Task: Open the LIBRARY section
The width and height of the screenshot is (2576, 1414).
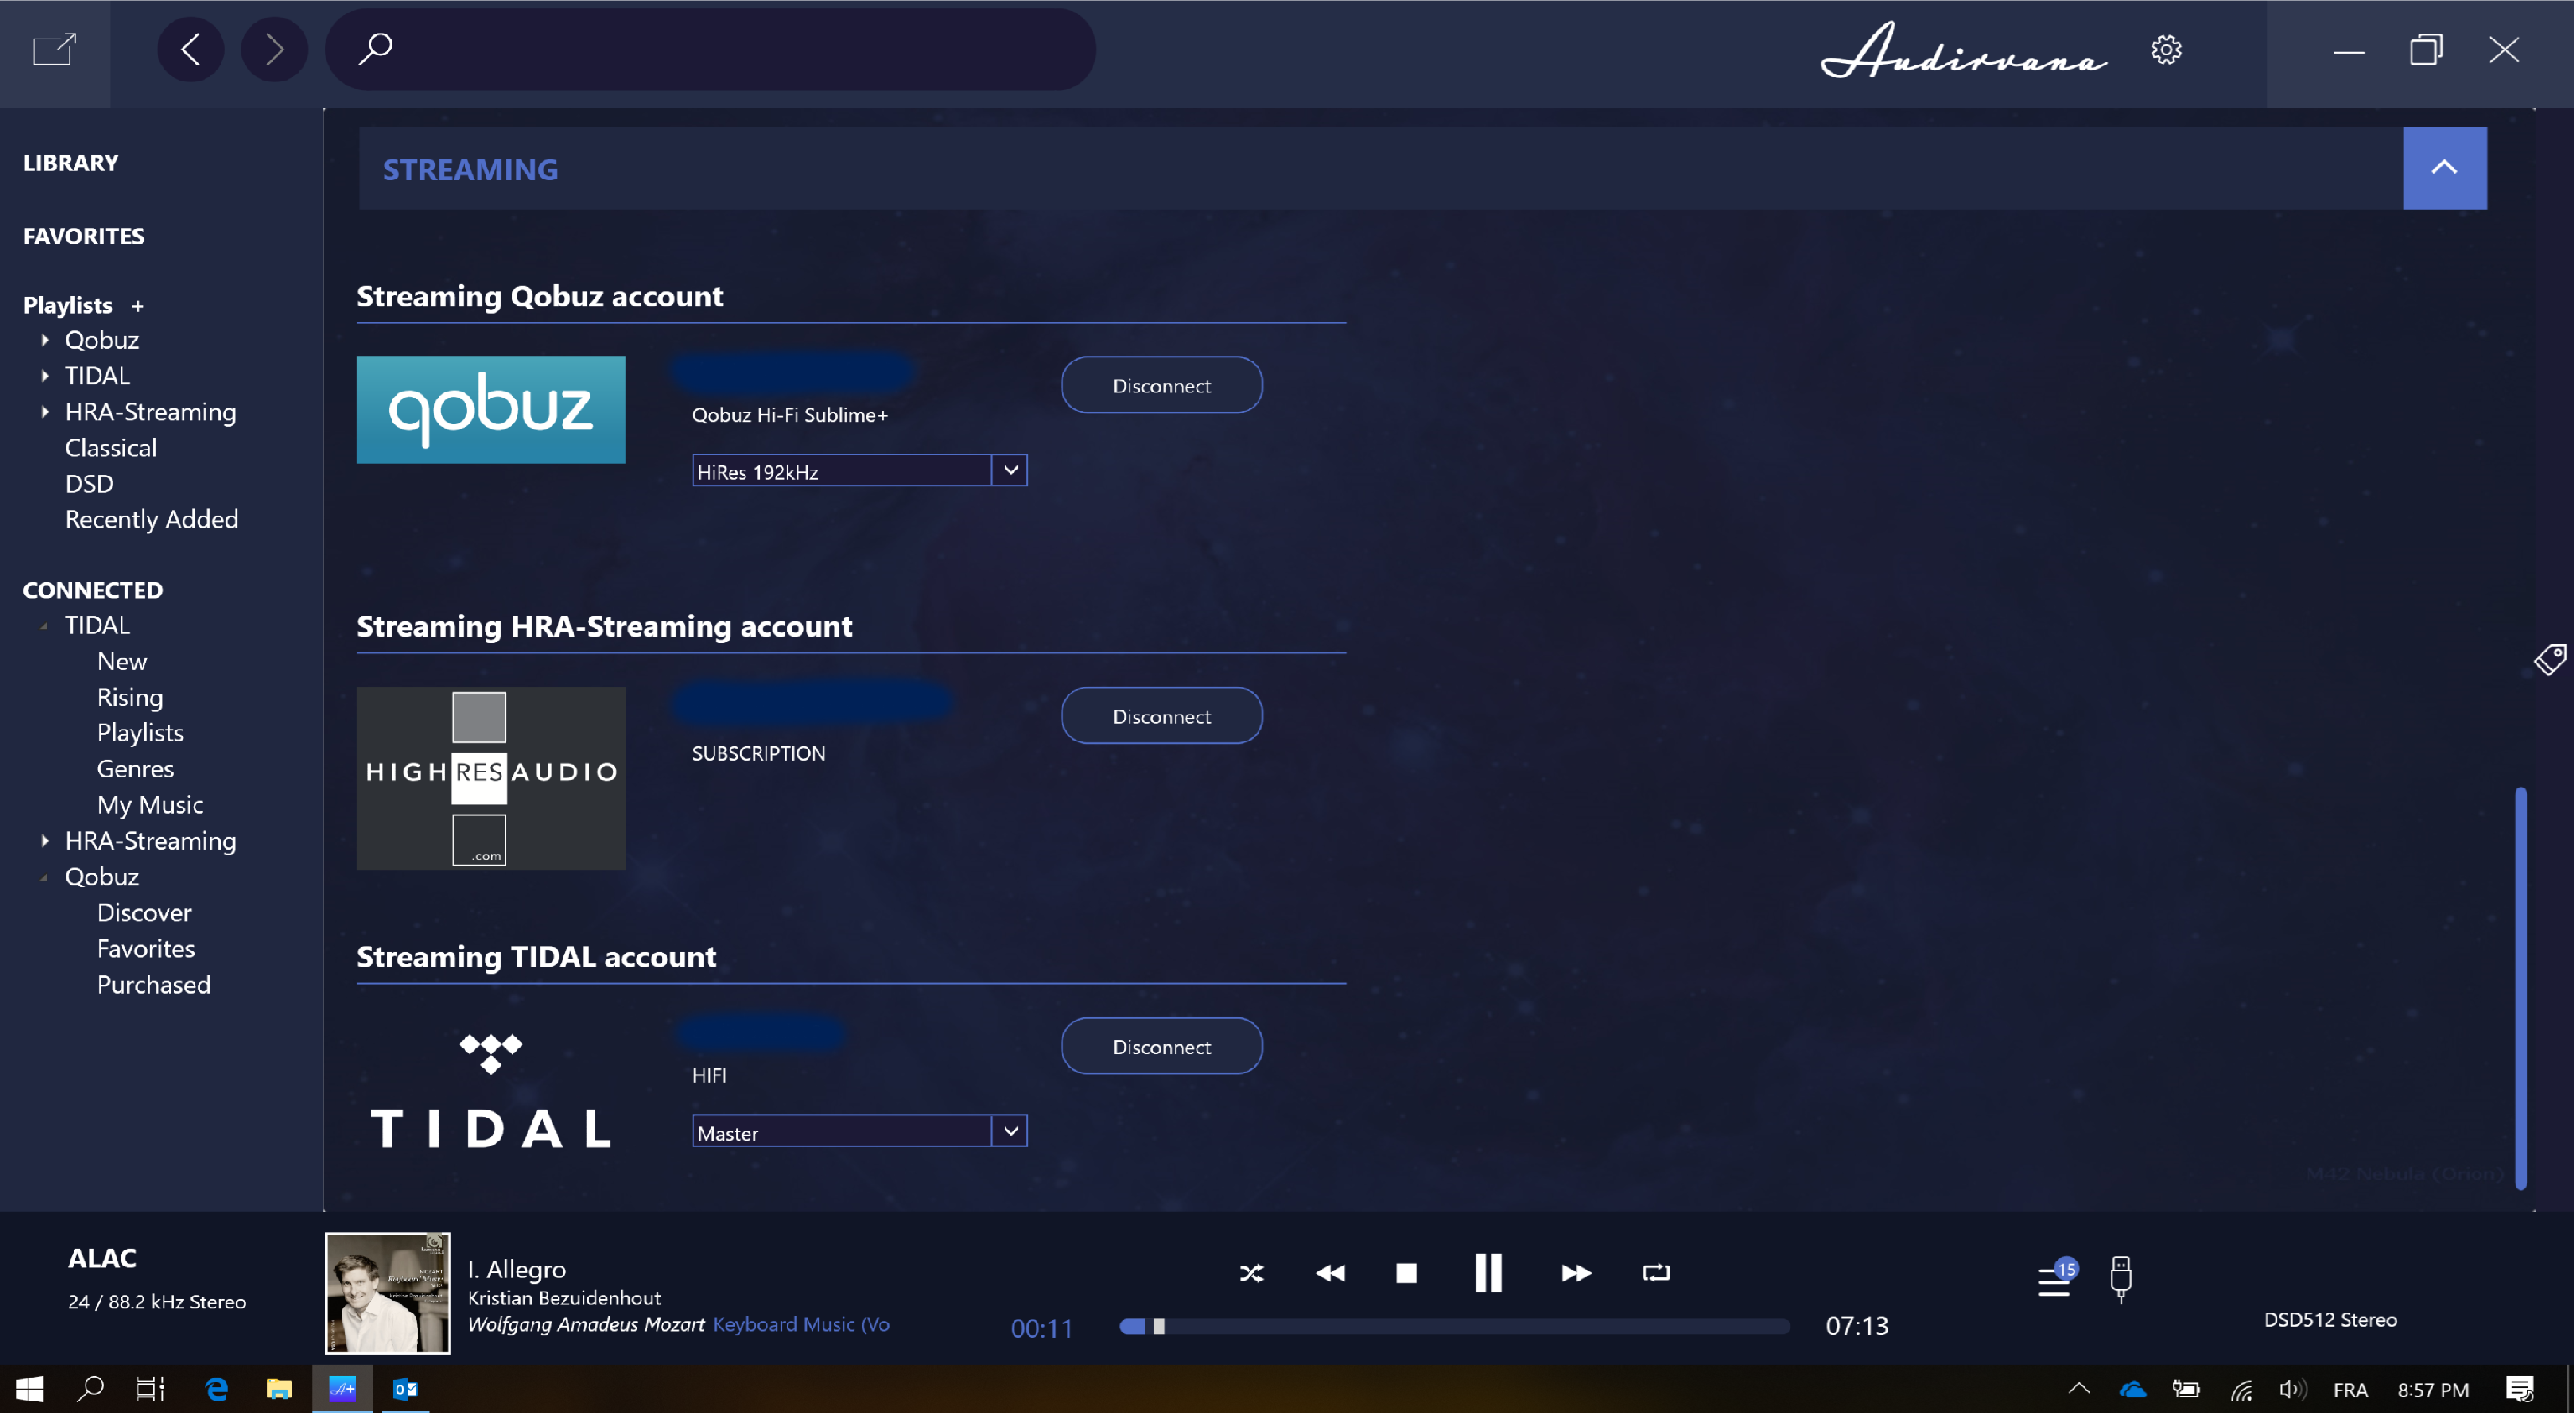Action: (70, 162)
